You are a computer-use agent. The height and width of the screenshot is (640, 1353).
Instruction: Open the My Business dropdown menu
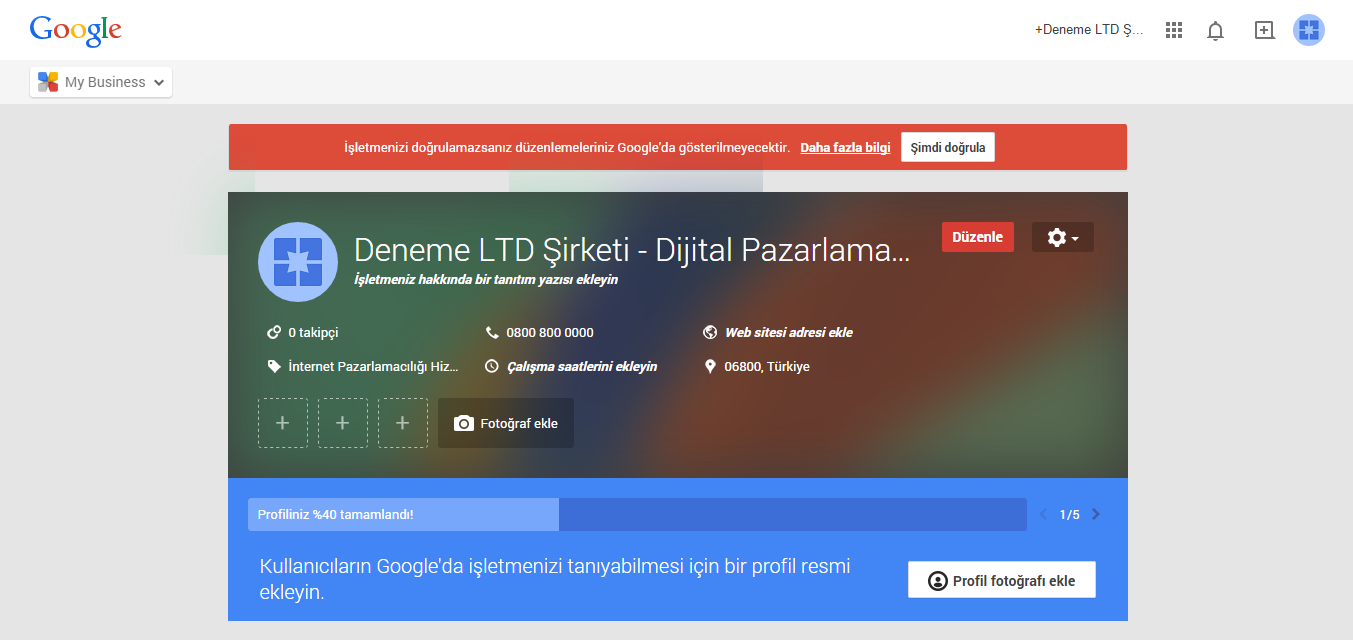click(101, 82)
